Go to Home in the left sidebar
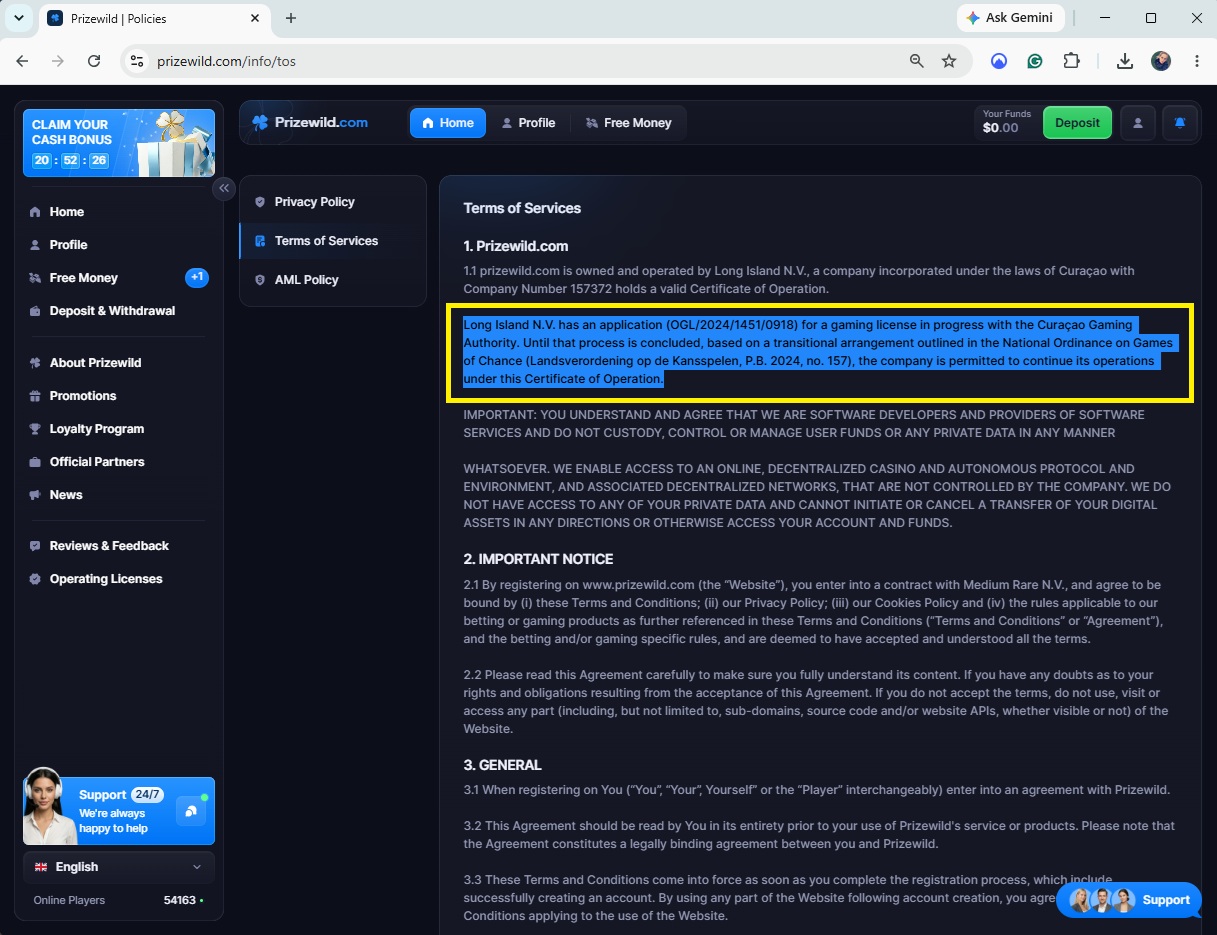The width and height of the screenshot is (1217, 935). coord(119,212)
